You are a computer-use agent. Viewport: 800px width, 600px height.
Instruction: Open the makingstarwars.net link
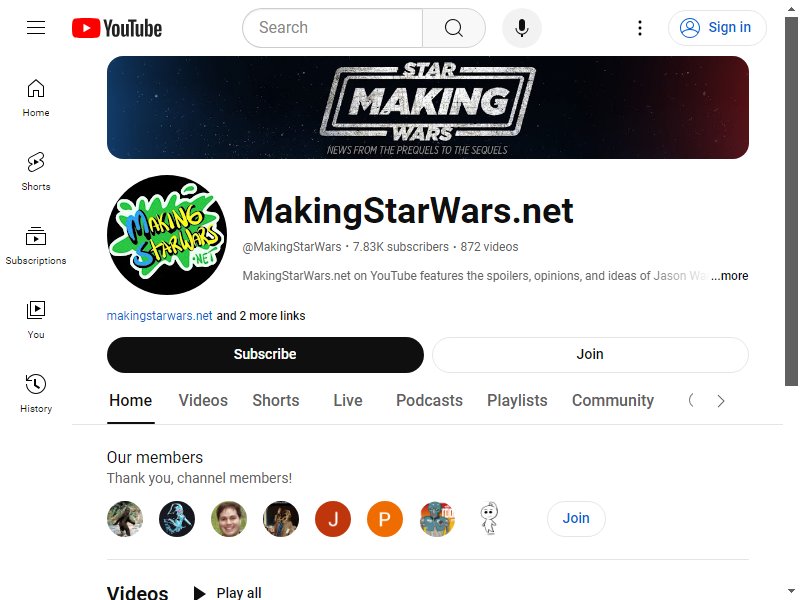(159, 316)
